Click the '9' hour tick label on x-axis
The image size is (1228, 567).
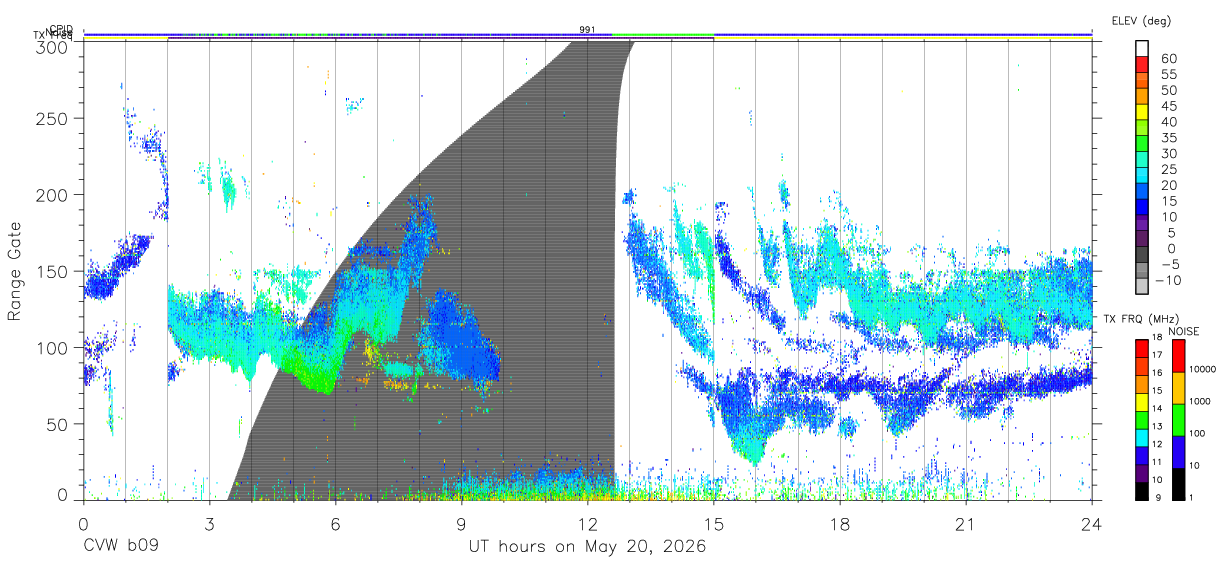coord(461,524)
